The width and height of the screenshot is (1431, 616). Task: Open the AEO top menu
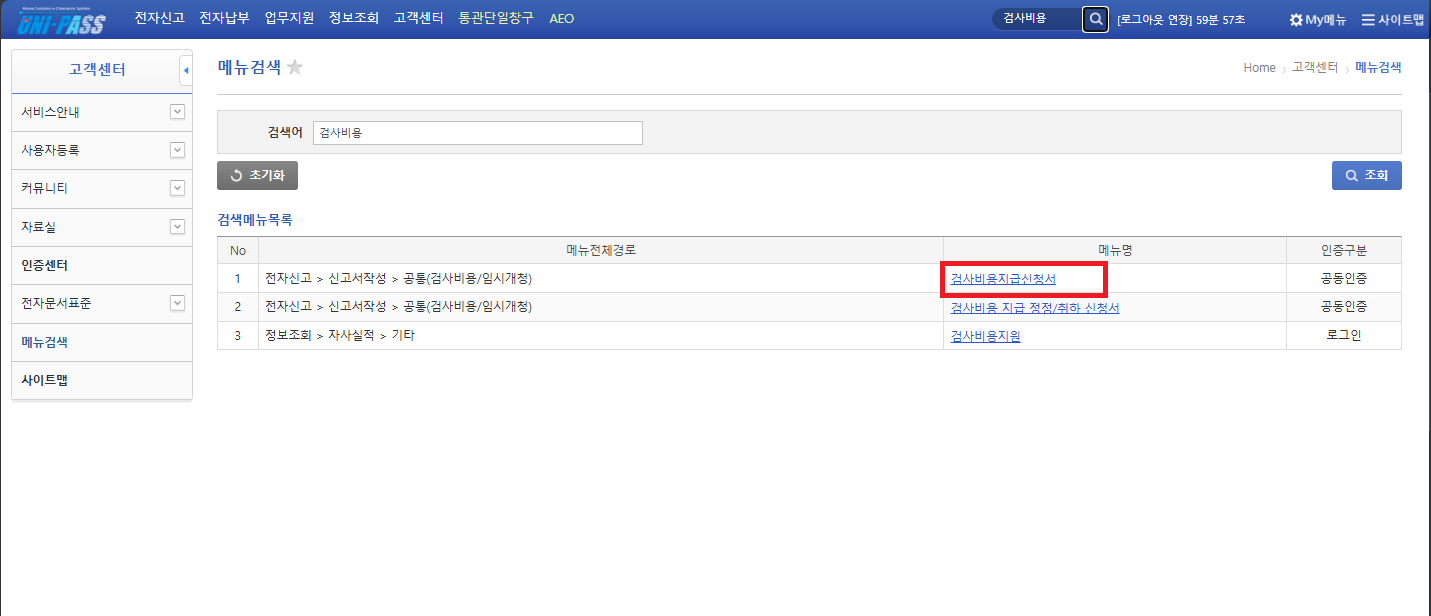[x=561, y=19]
